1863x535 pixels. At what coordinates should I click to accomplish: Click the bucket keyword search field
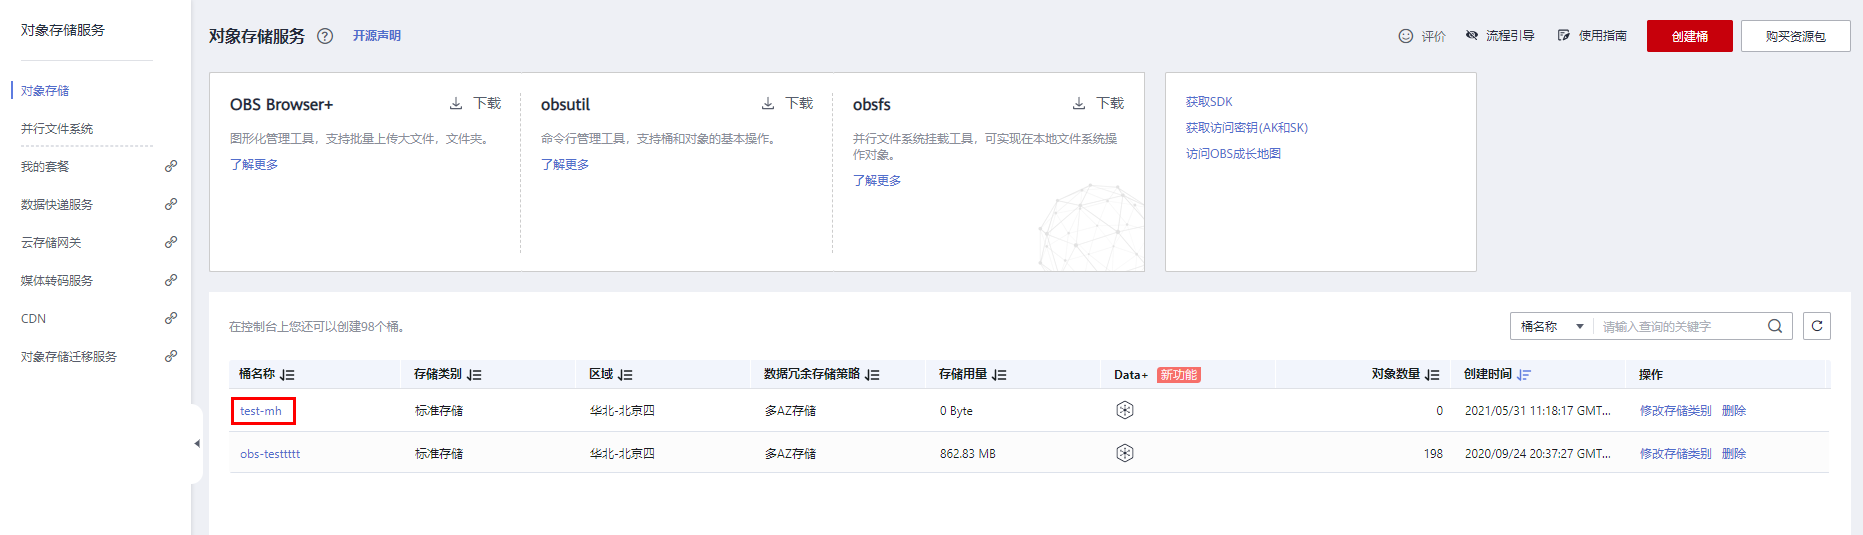[1680, 326]
